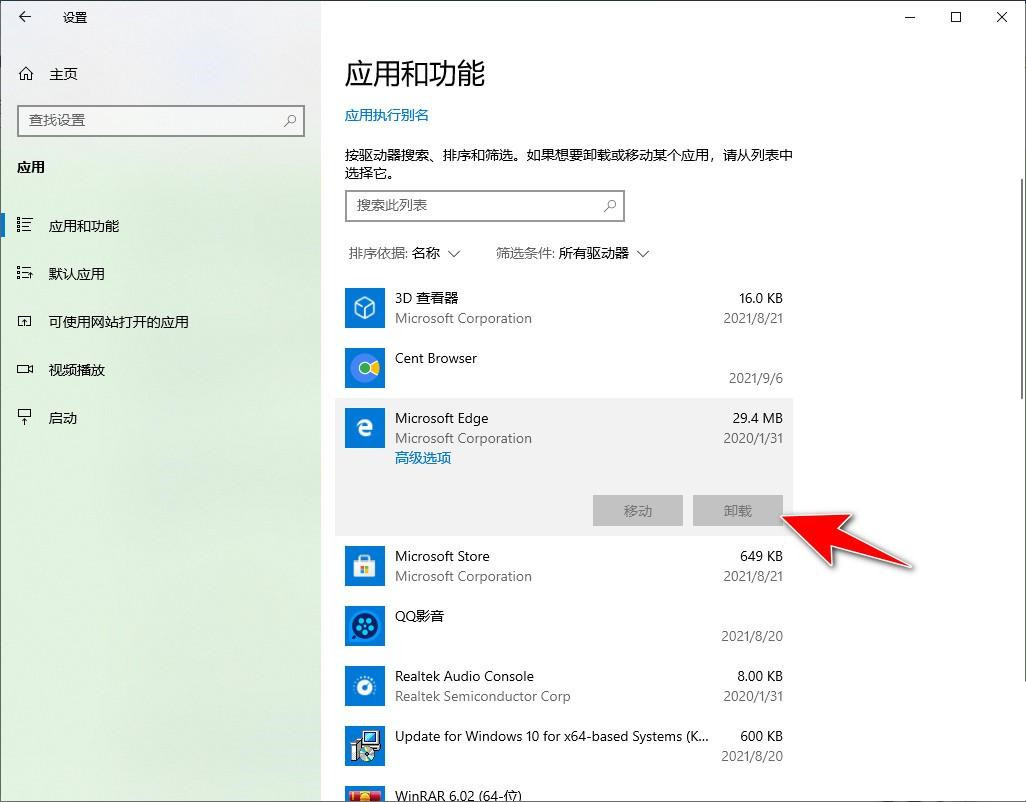
Task: Click the QQ影音 app icon
Action: 364,626
